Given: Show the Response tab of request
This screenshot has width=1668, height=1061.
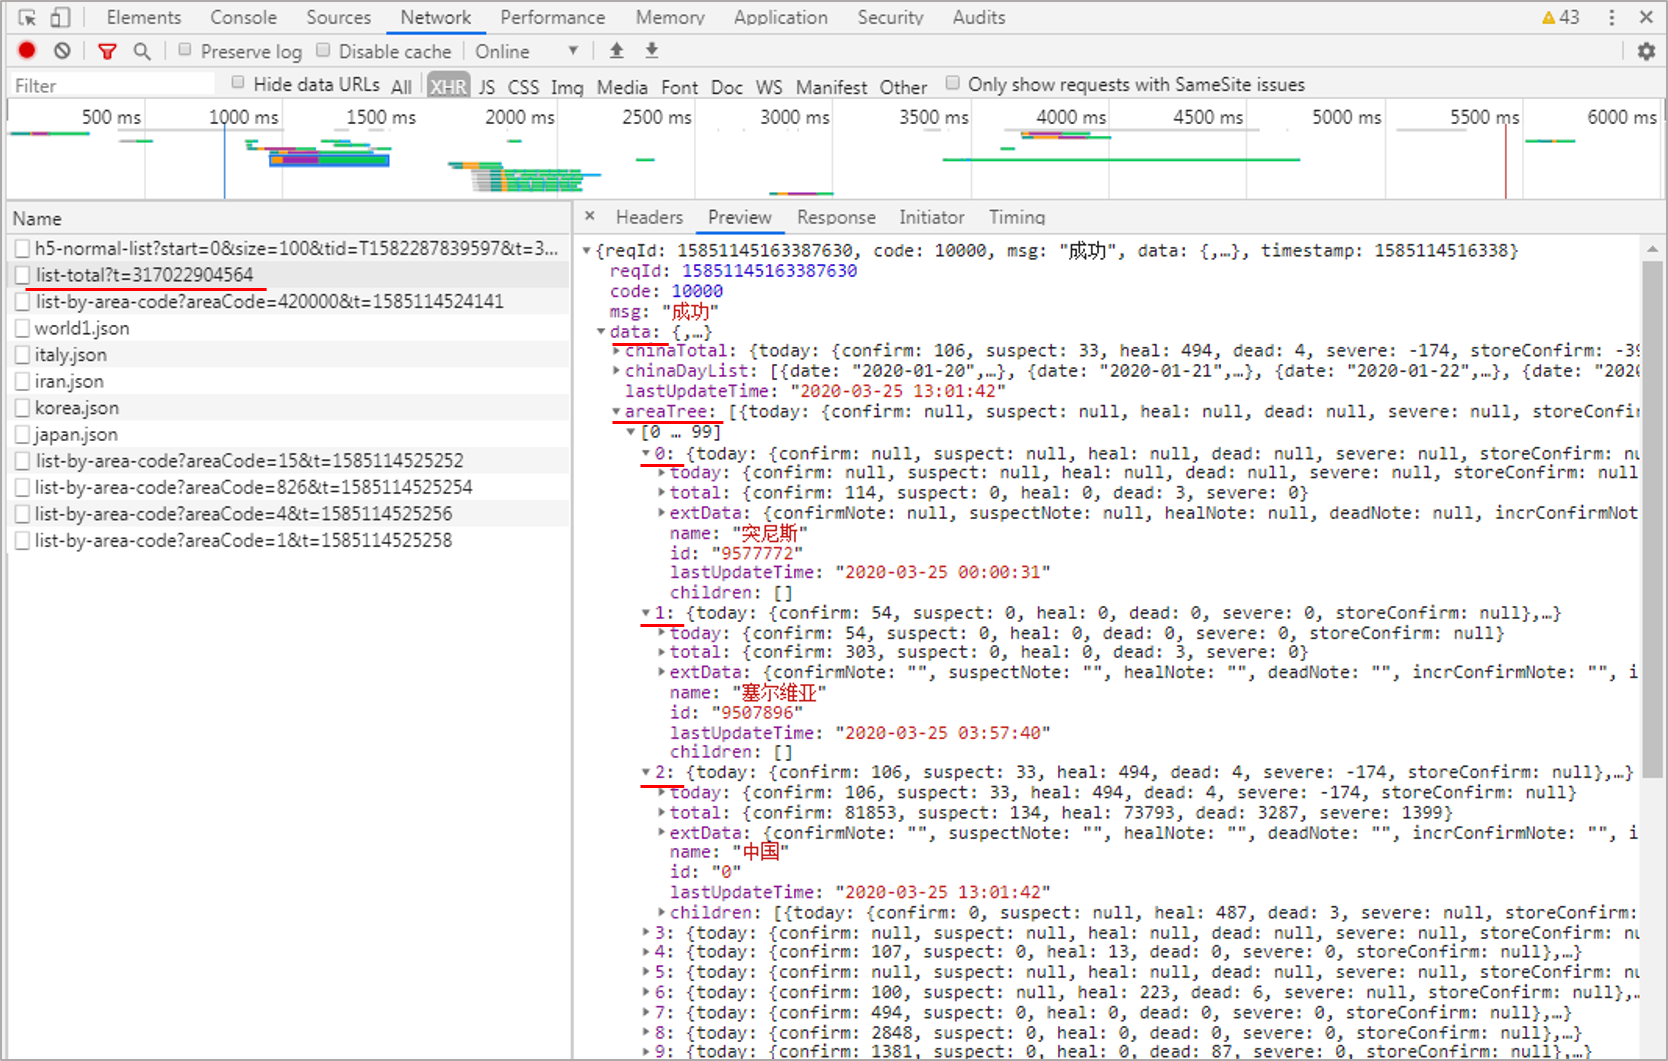Looking at the screenshot, I should tap(836, 217).
